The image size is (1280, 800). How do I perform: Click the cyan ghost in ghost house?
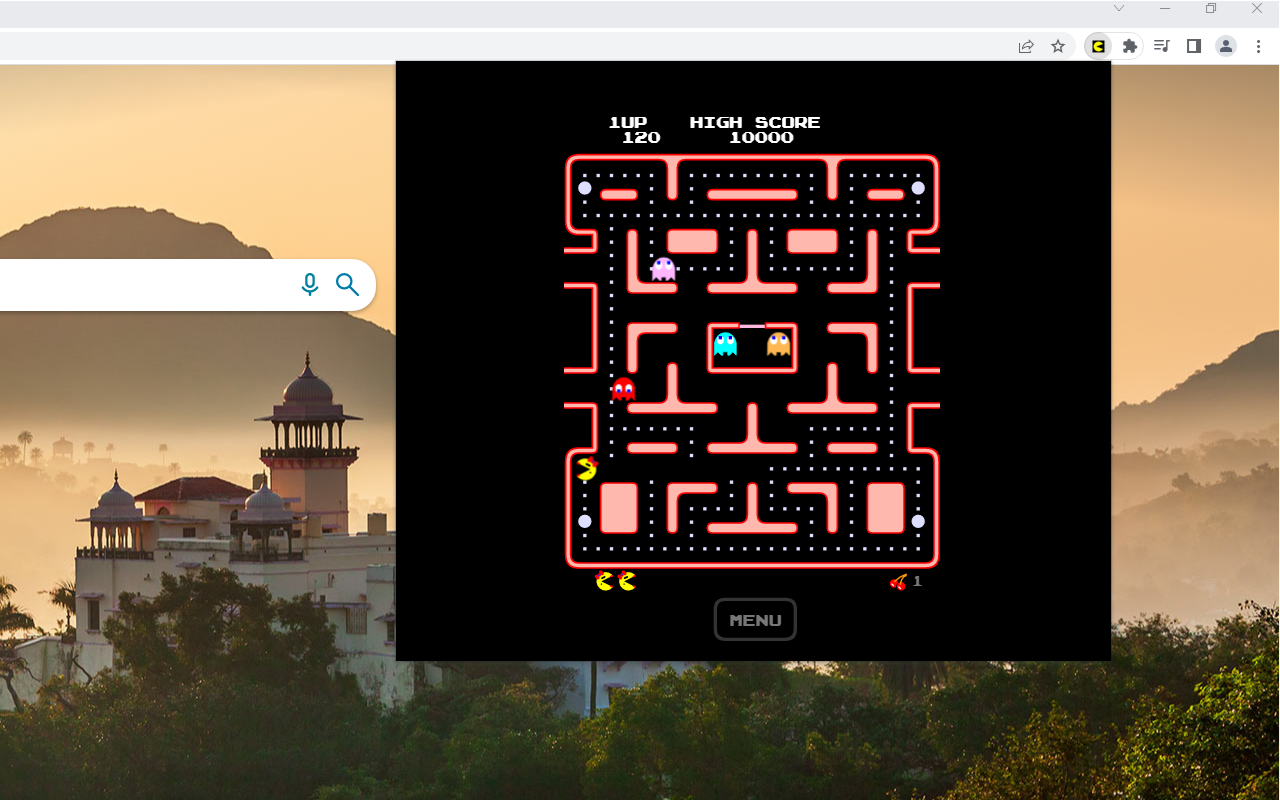click(x=725, y=344)
